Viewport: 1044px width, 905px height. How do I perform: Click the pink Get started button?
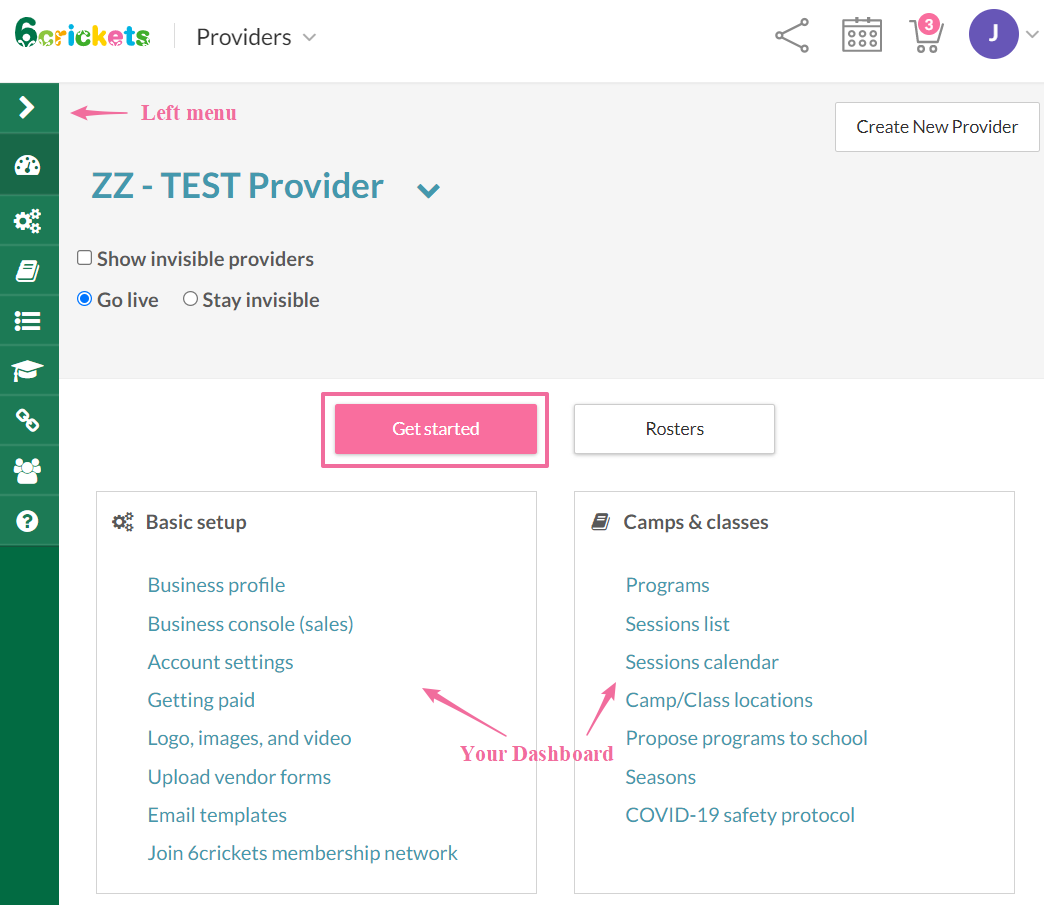[436, 429]
